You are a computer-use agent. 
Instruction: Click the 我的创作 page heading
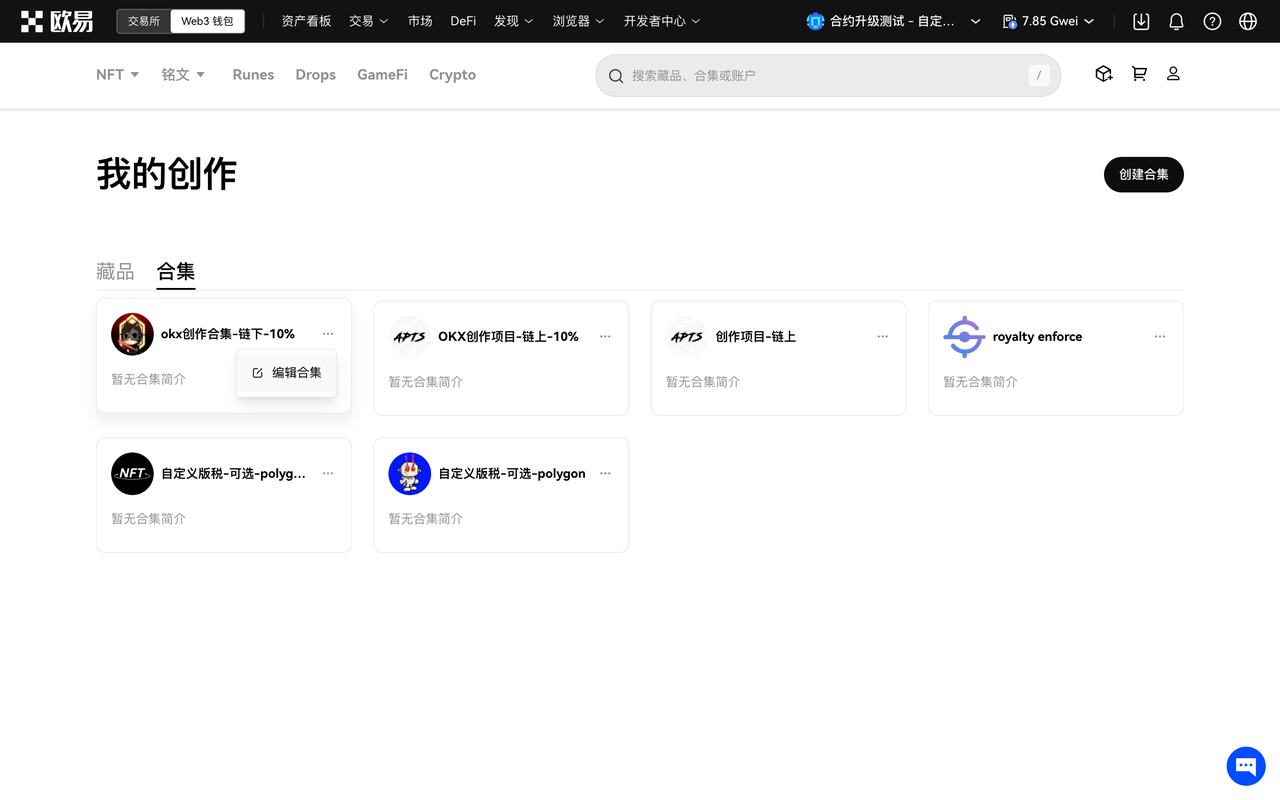167,174
